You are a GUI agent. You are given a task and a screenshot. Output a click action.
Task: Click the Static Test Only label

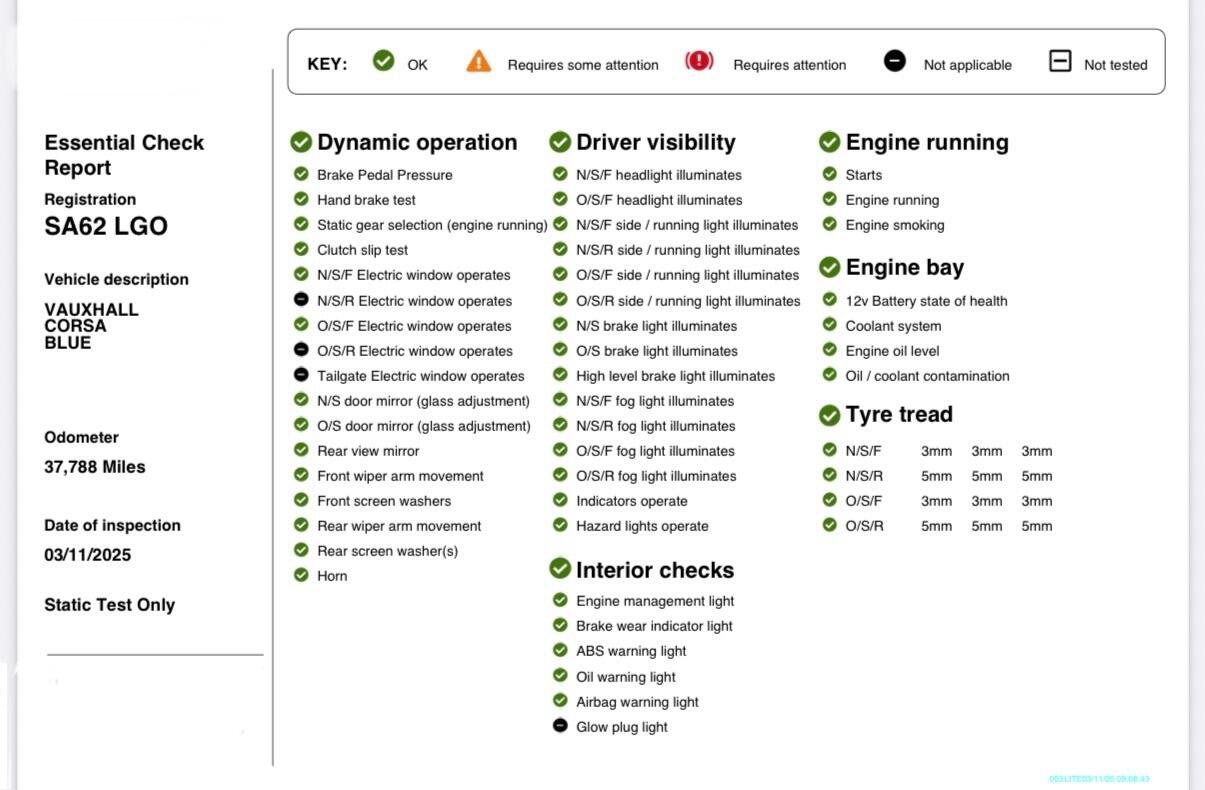[109, 605]
